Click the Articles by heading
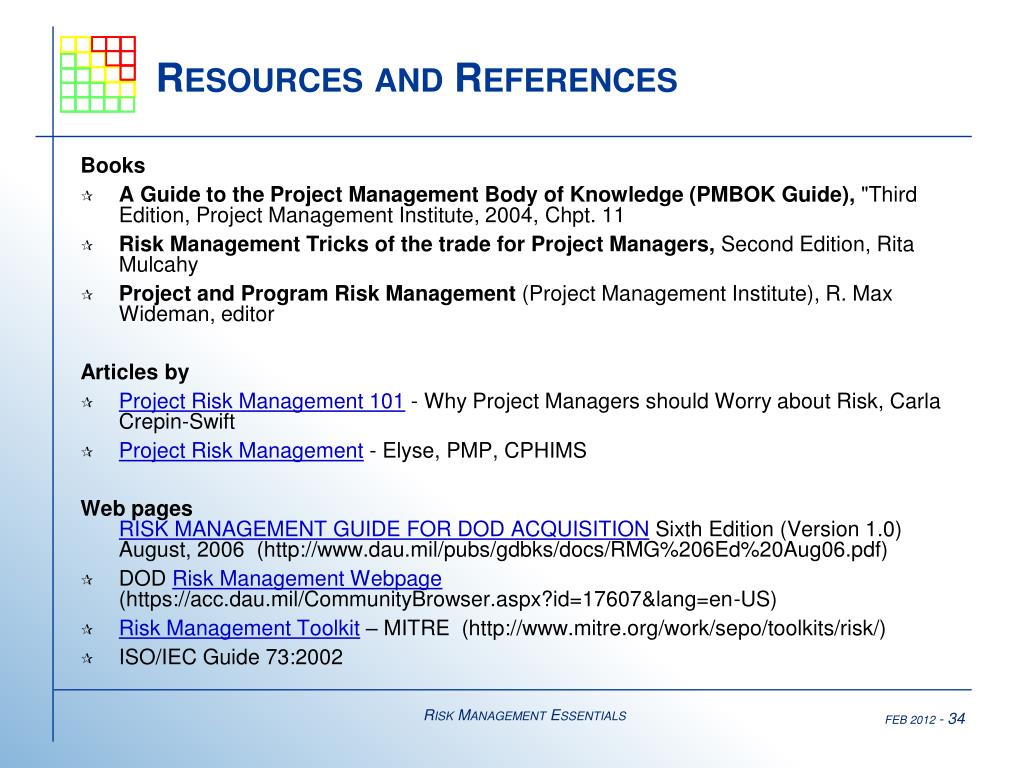 point(135,372)
